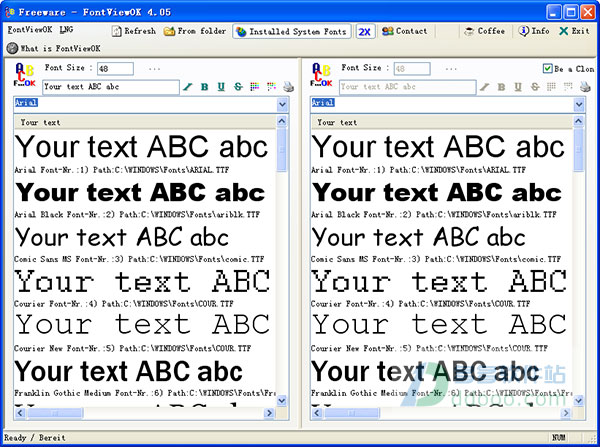This screenshot has width=600, height=447.
Task: Click right '...' next to Font Size
Action: [x=451, y=69]
